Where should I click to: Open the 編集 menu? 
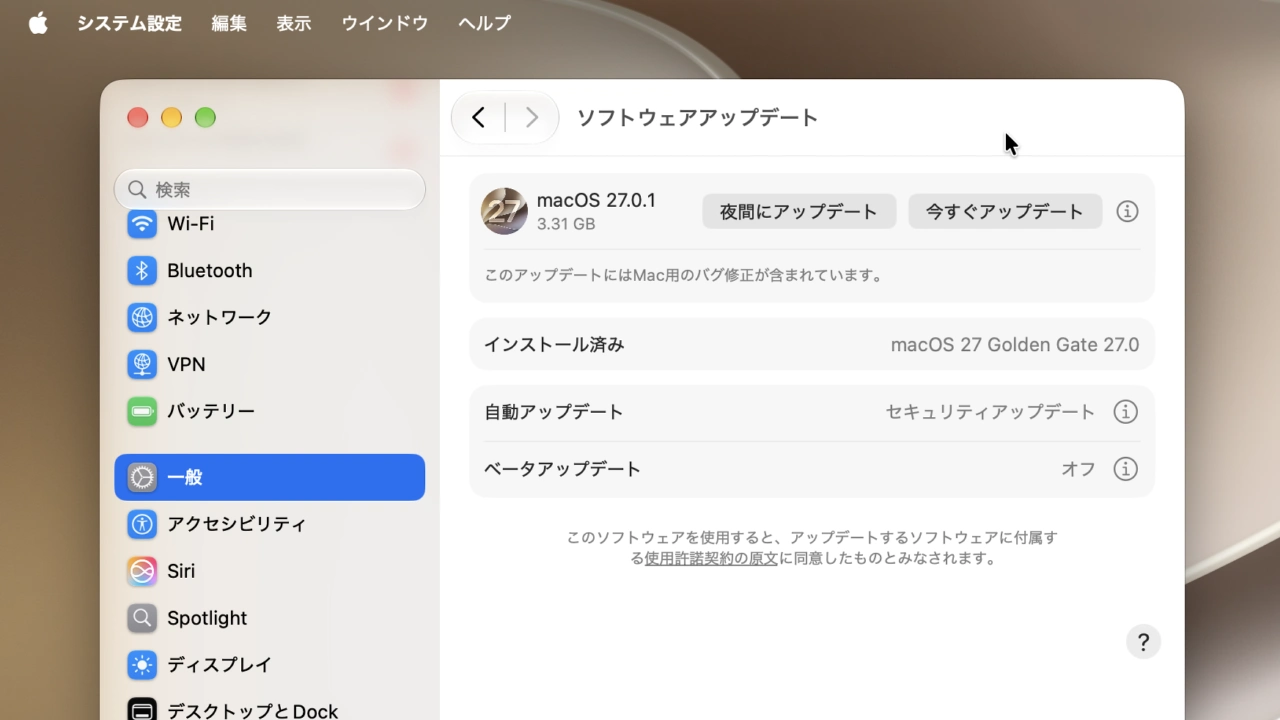[229, 23]
